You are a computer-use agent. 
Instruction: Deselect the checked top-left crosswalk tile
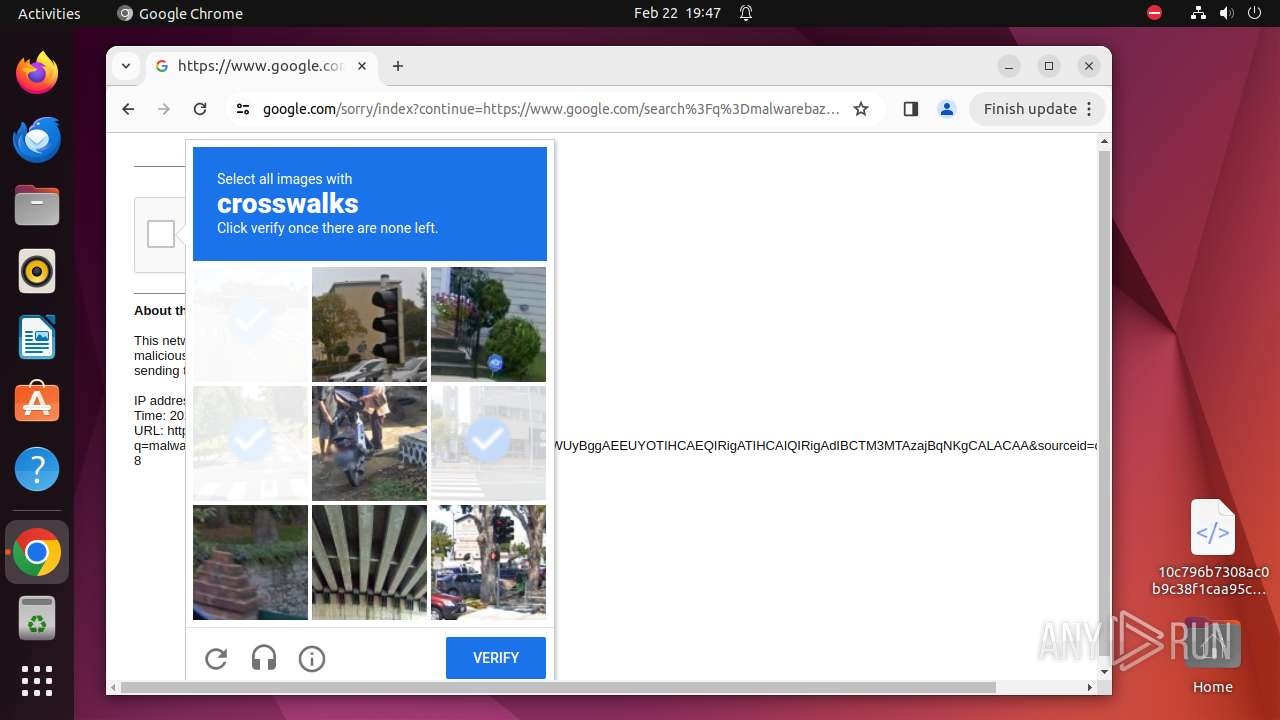point(250,324)
